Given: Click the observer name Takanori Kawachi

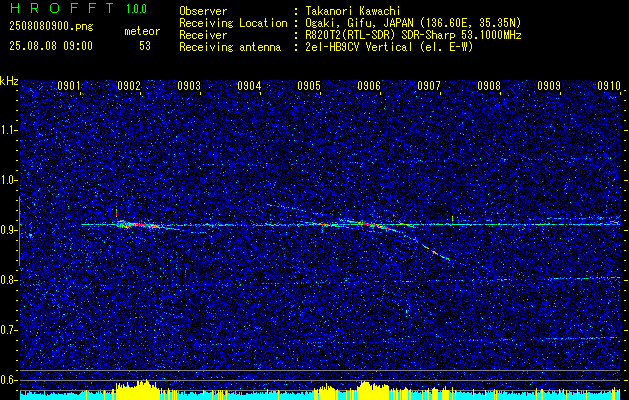Looking at the screenshot, I should [x=351, y=11].
